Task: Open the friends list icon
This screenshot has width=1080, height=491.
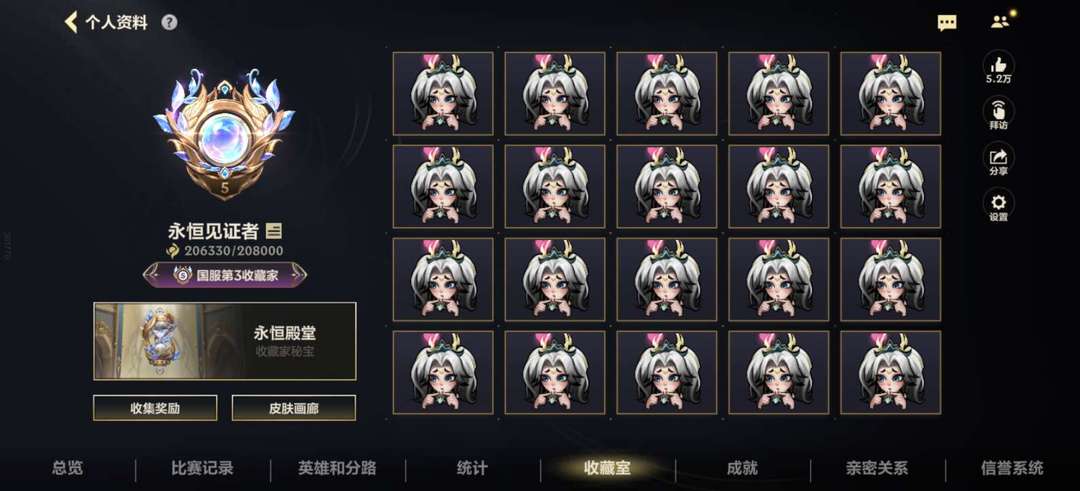Action: coord(1000,21)
